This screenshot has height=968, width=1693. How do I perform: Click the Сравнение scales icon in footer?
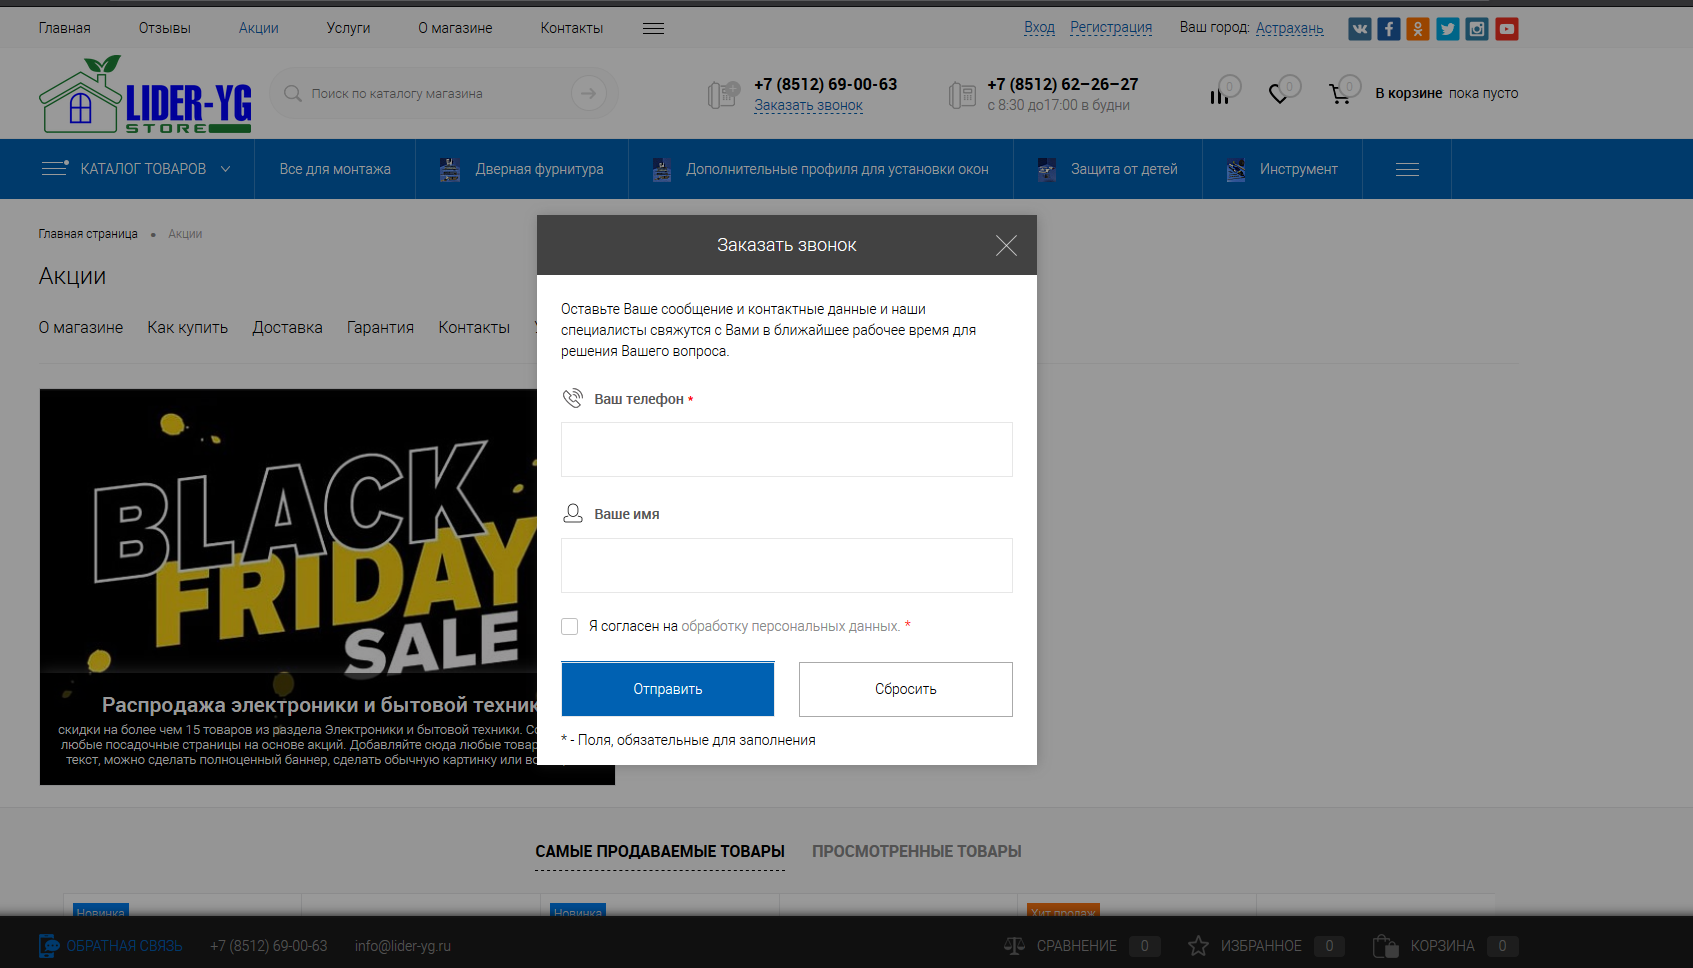1014,945
